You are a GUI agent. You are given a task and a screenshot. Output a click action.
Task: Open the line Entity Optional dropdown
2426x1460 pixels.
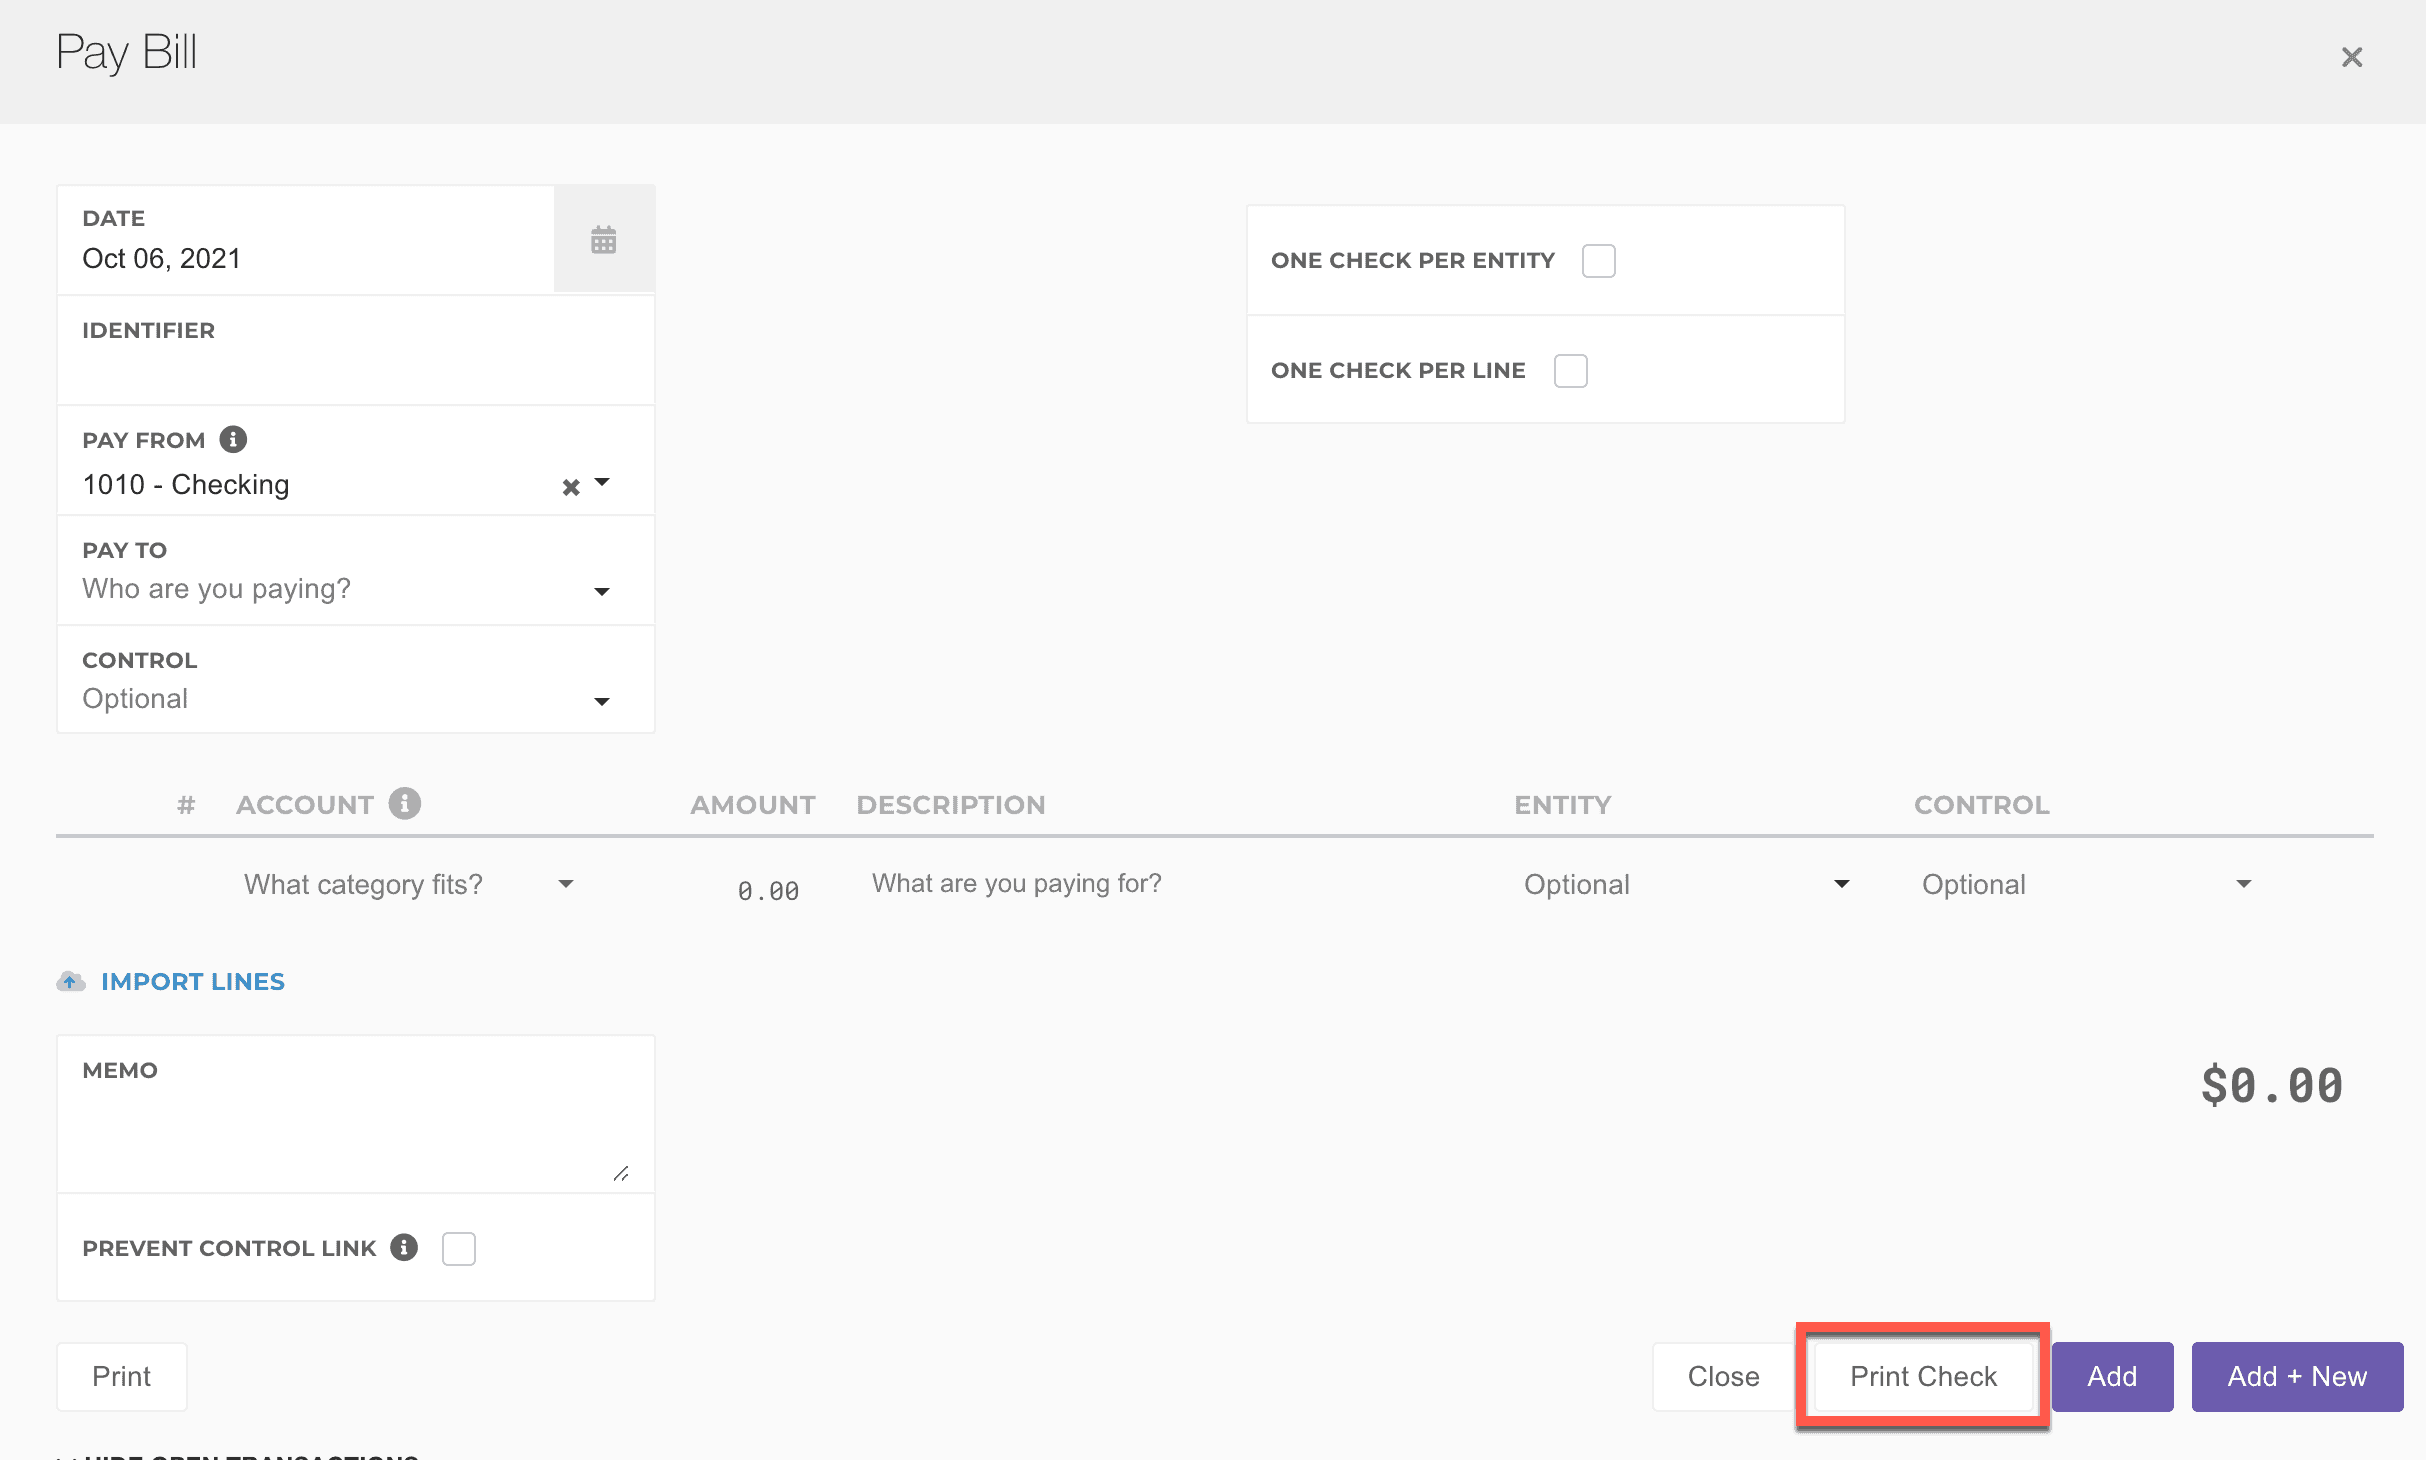(1685, 884)
